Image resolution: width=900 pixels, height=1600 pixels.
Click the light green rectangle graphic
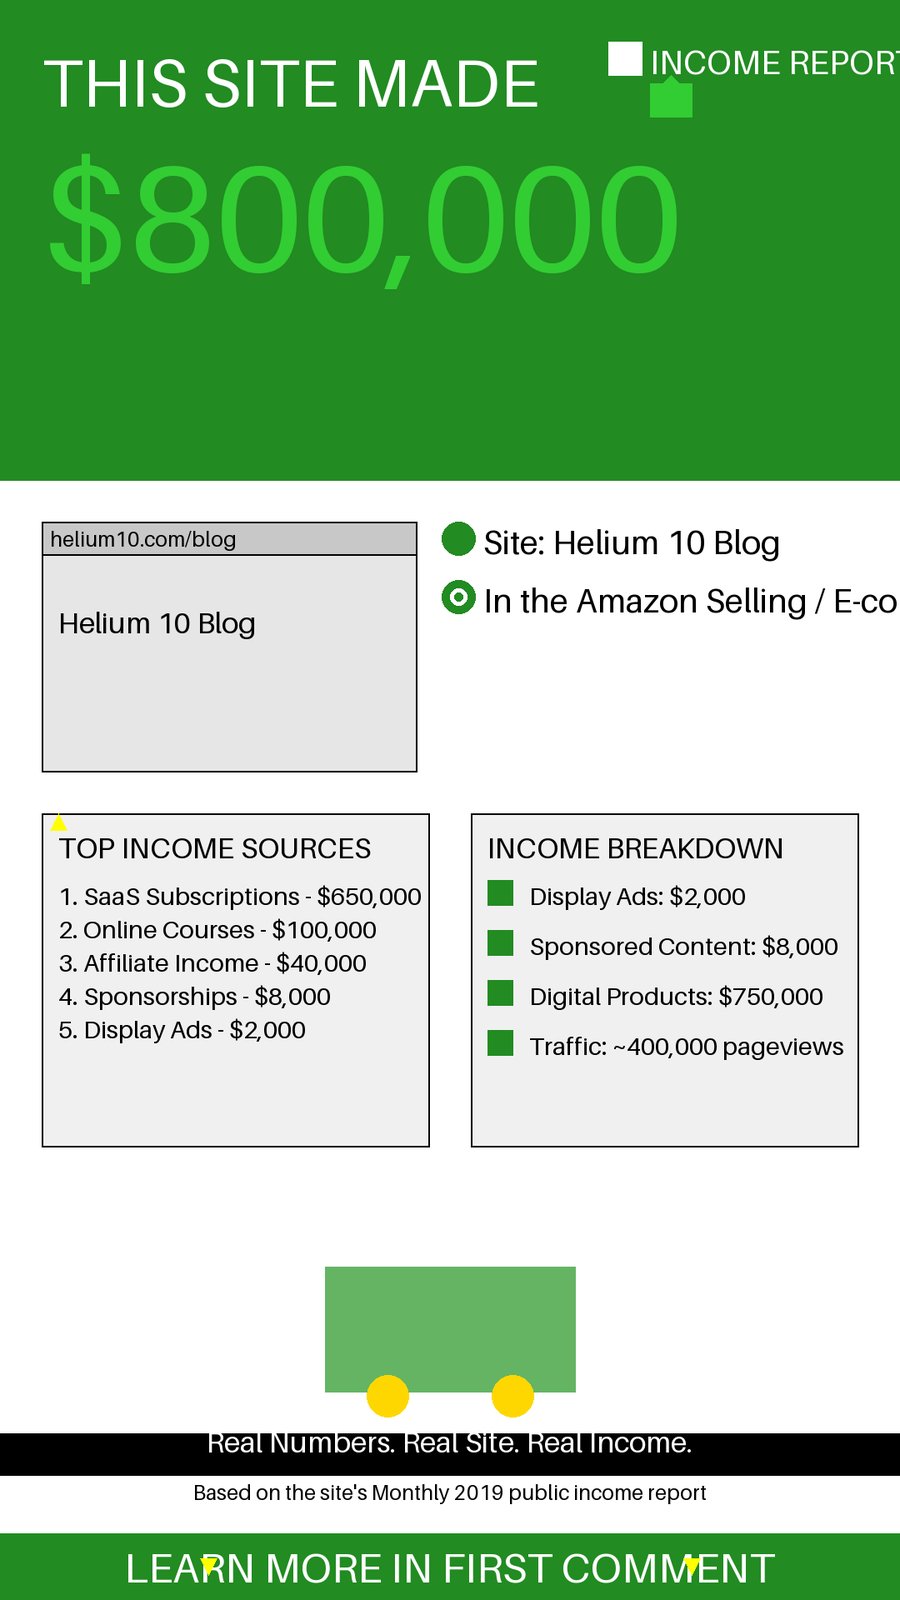click(450, 1329)
